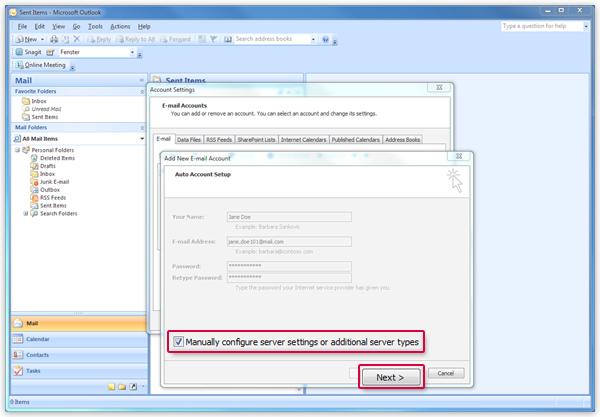This screenshot has width=600, height=417.
Task: Select Inbox under Personal Folders
Action: click(x=43, y=174)
